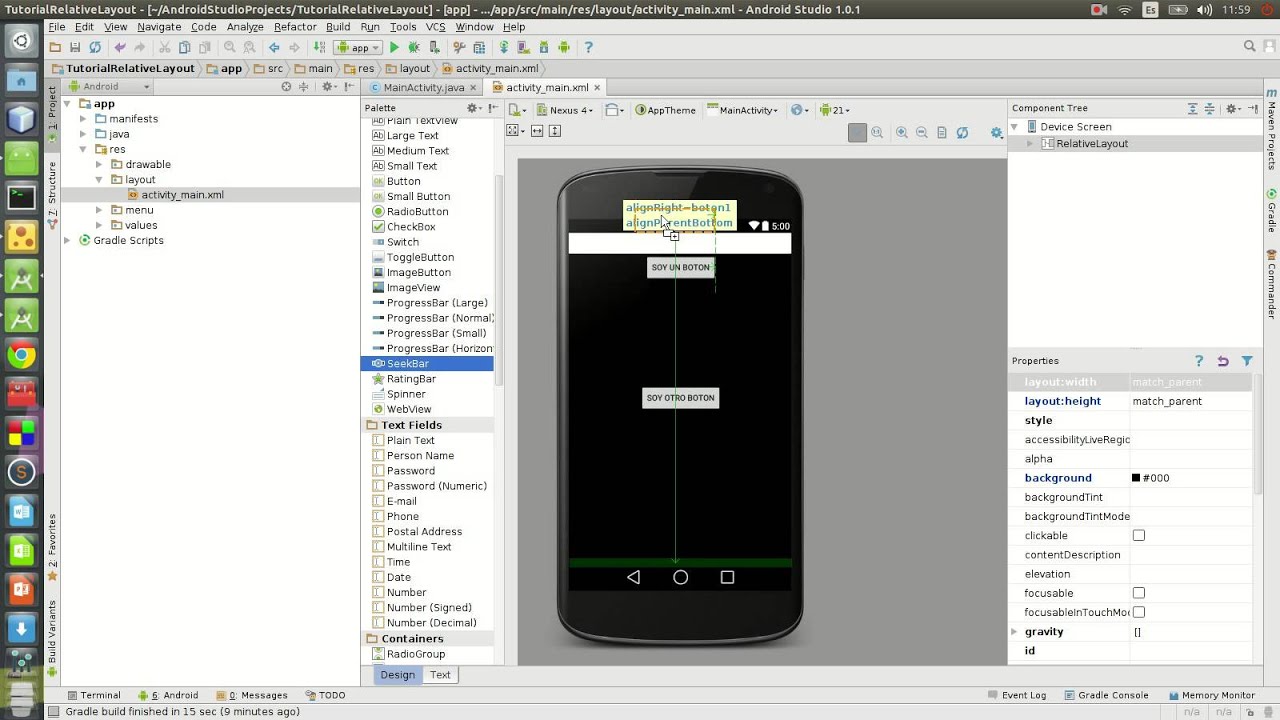Click the Palette list vertical scrollbar
Image resolution: width=1280 pixels, height=720 pixels.
(499, 280)
